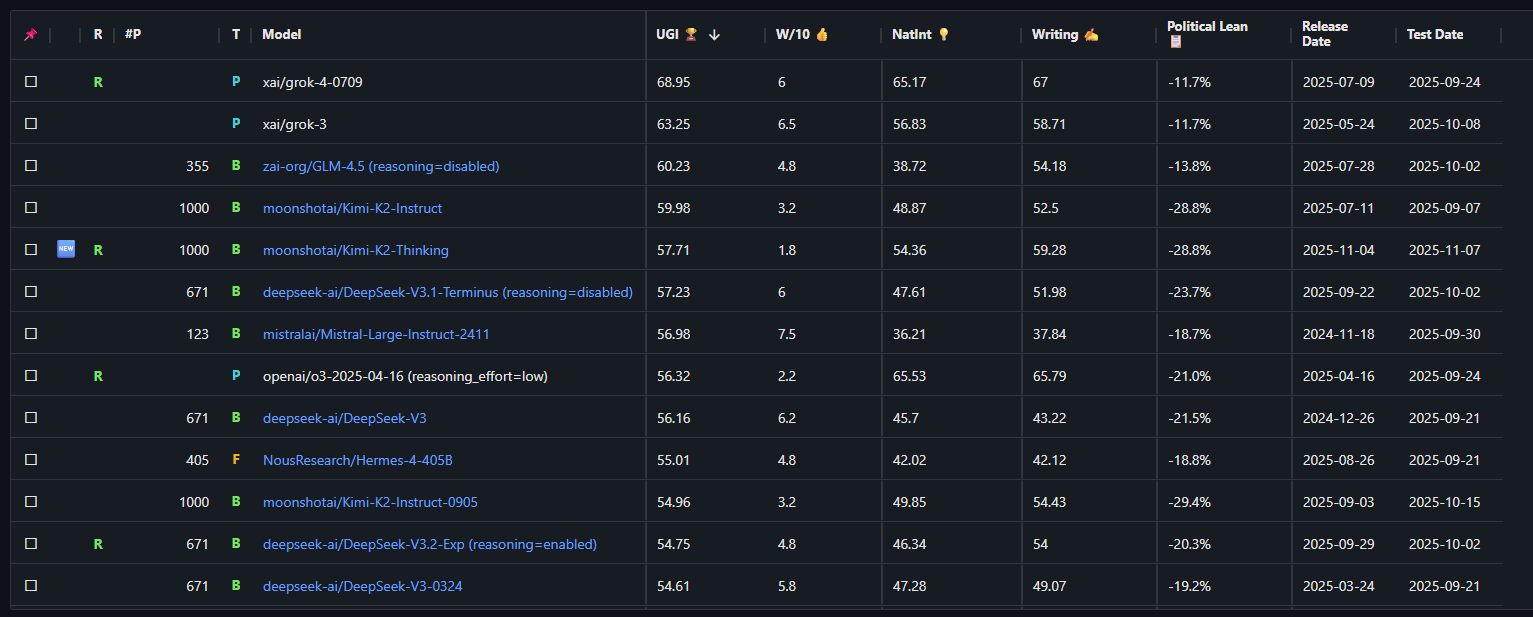Tick the Mistral-Large-Instruct-2411 checkbox

tap(31, 334)
